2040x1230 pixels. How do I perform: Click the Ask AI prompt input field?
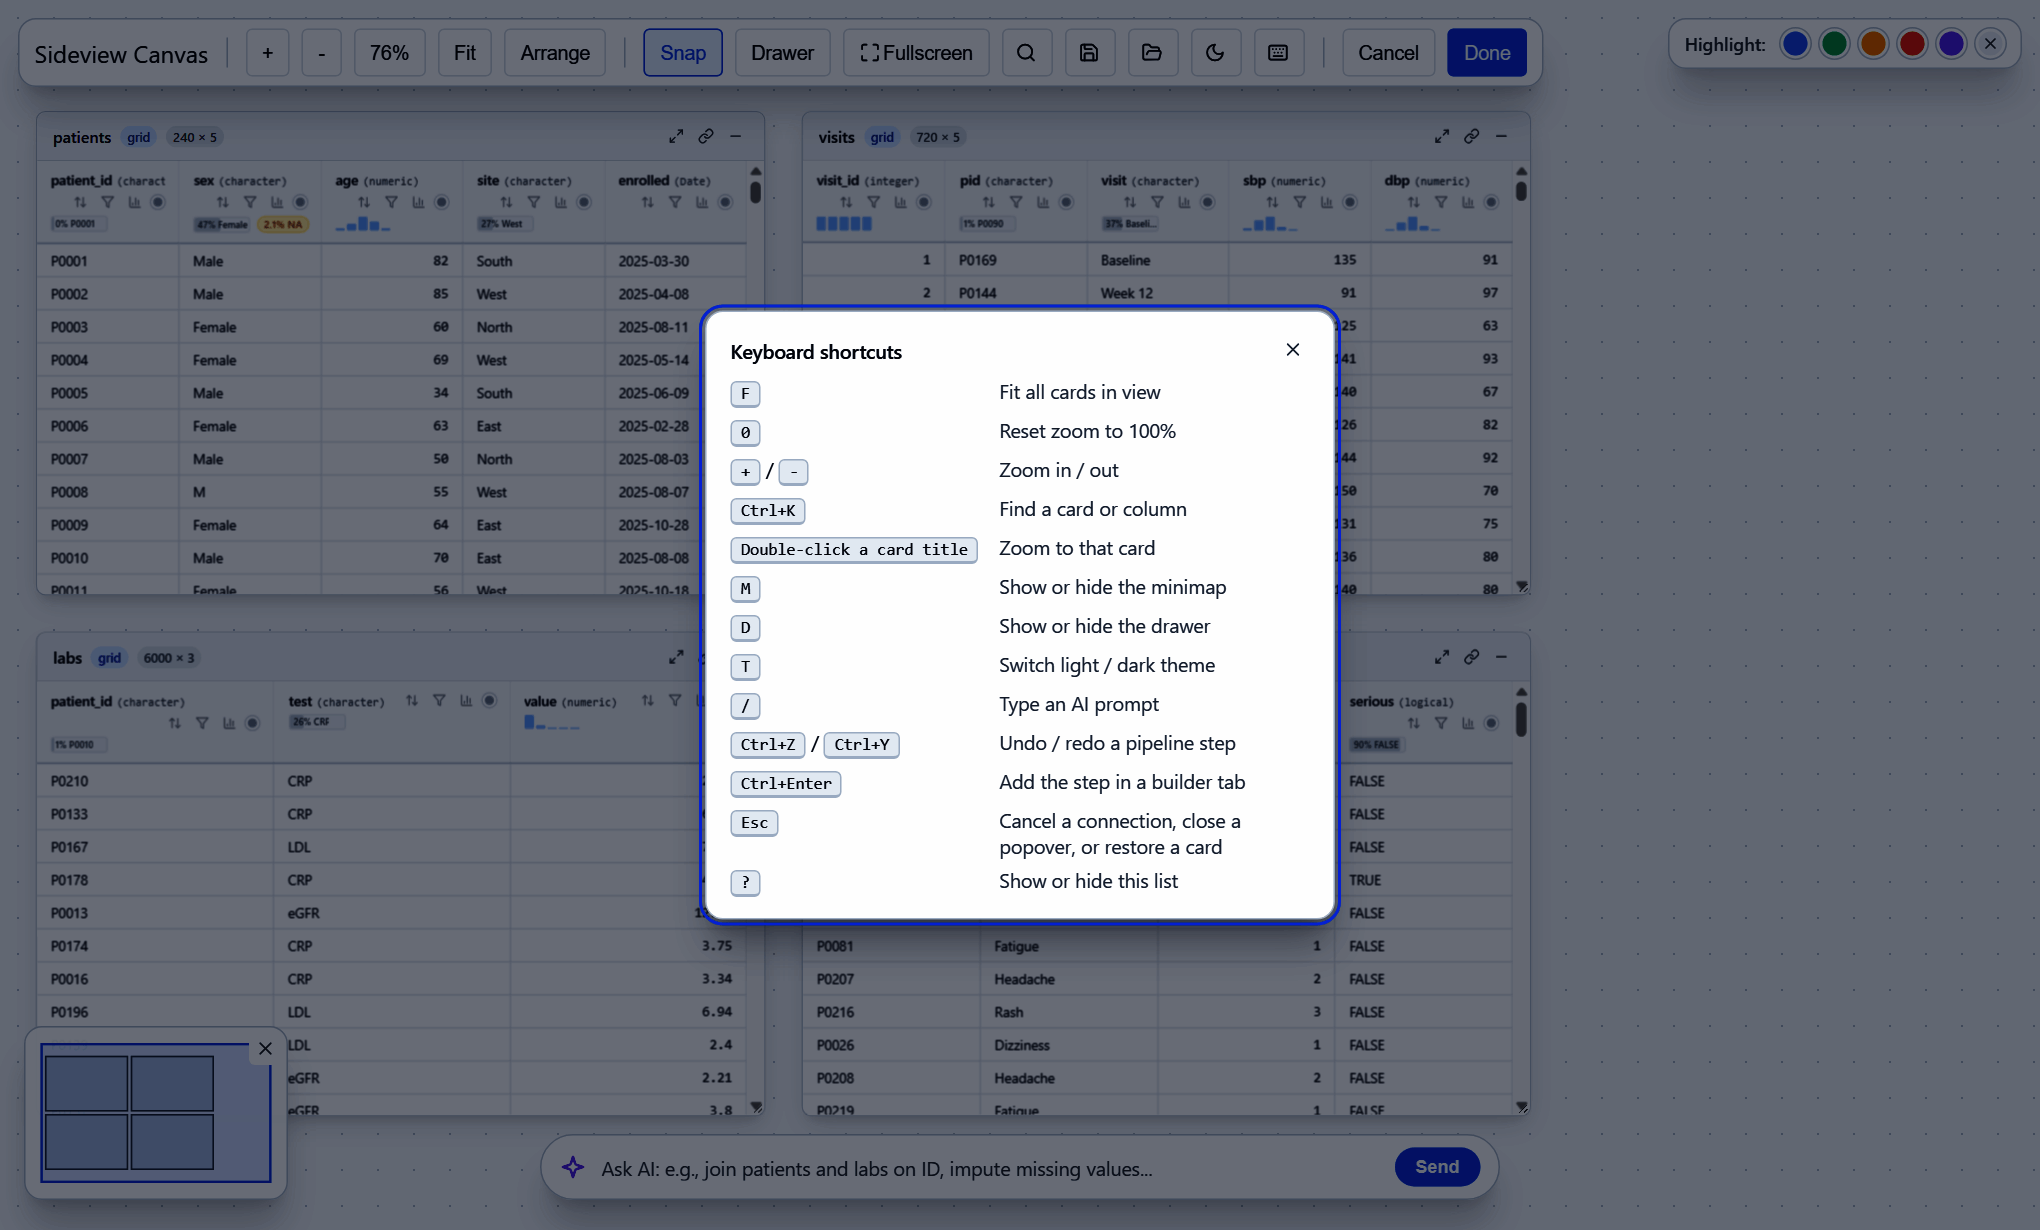(x=990, y=1168)
